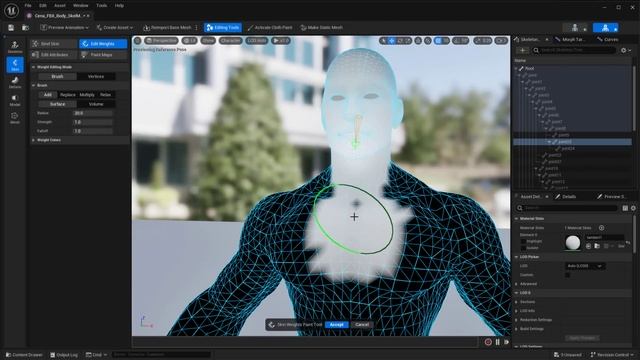This screenshot has width=640, height=360.
Task: Select the Mesh mode icon in sidebar
Action: (x=15, y=118)
